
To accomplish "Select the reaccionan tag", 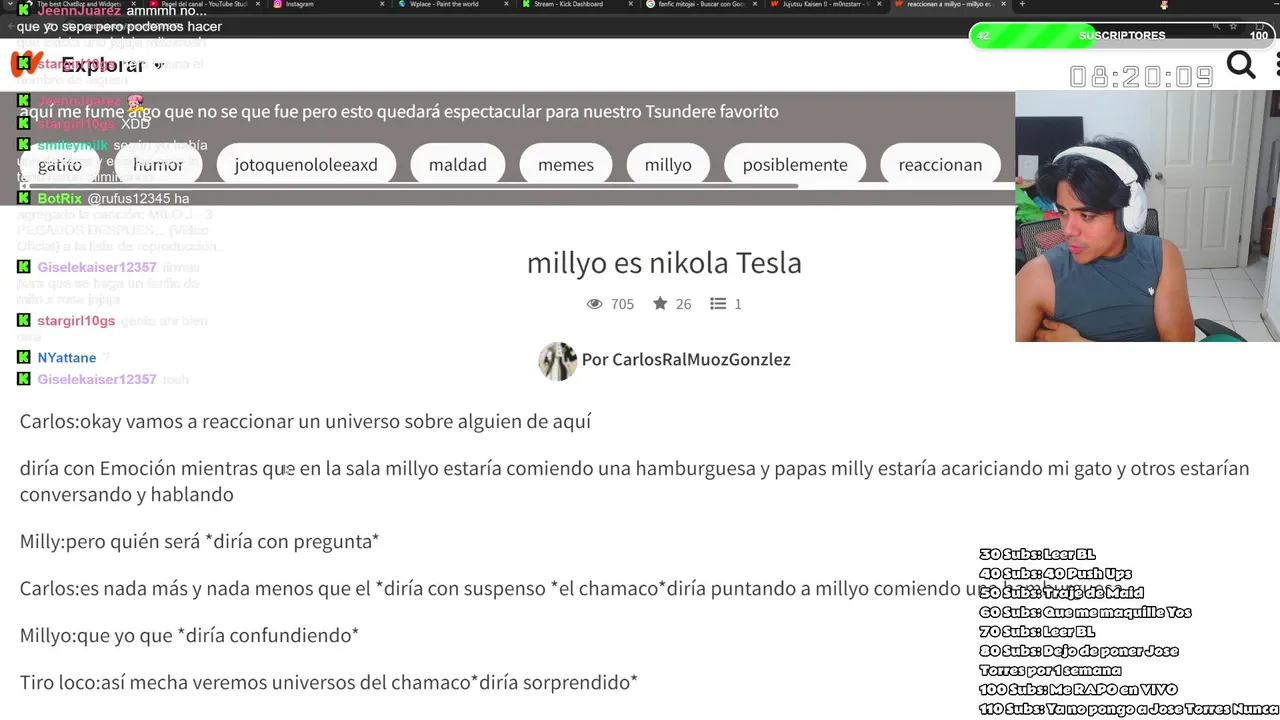I will 940,164.
